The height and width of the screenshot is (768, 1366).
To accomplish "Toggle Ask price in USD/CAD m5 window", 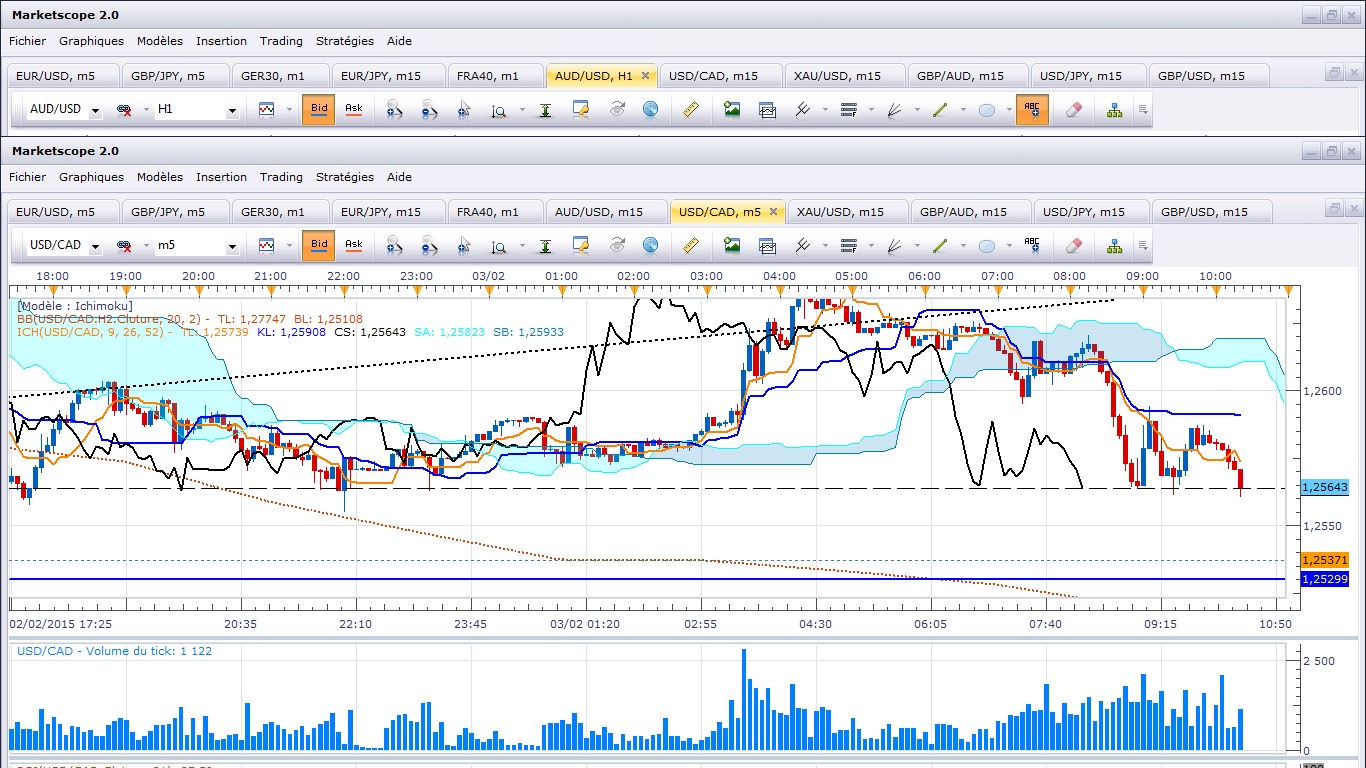I will [x=353, y=245].
